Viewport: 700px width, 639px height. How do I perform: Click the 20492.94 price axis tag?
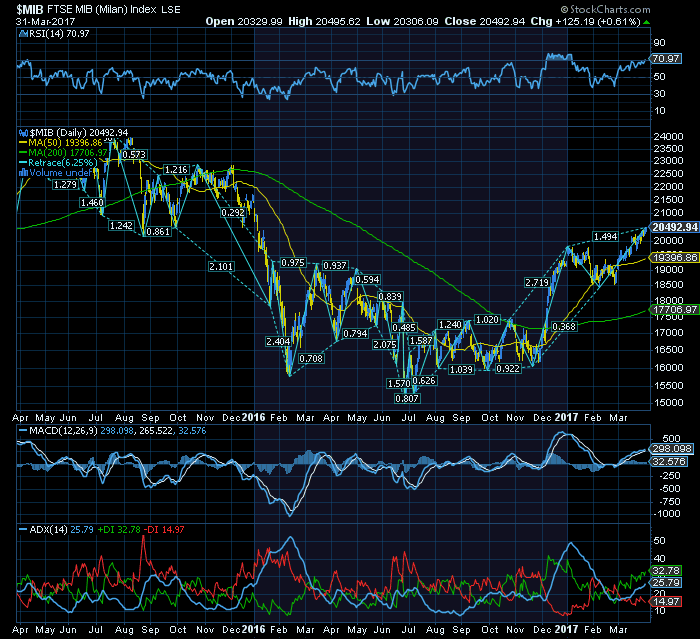tap(675, 227)
